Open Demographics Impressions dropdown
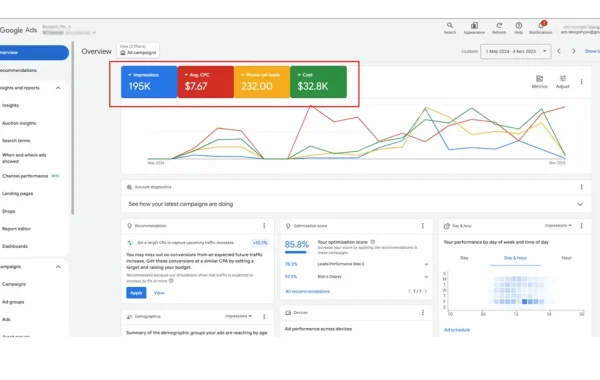 (x=238, y=316)
